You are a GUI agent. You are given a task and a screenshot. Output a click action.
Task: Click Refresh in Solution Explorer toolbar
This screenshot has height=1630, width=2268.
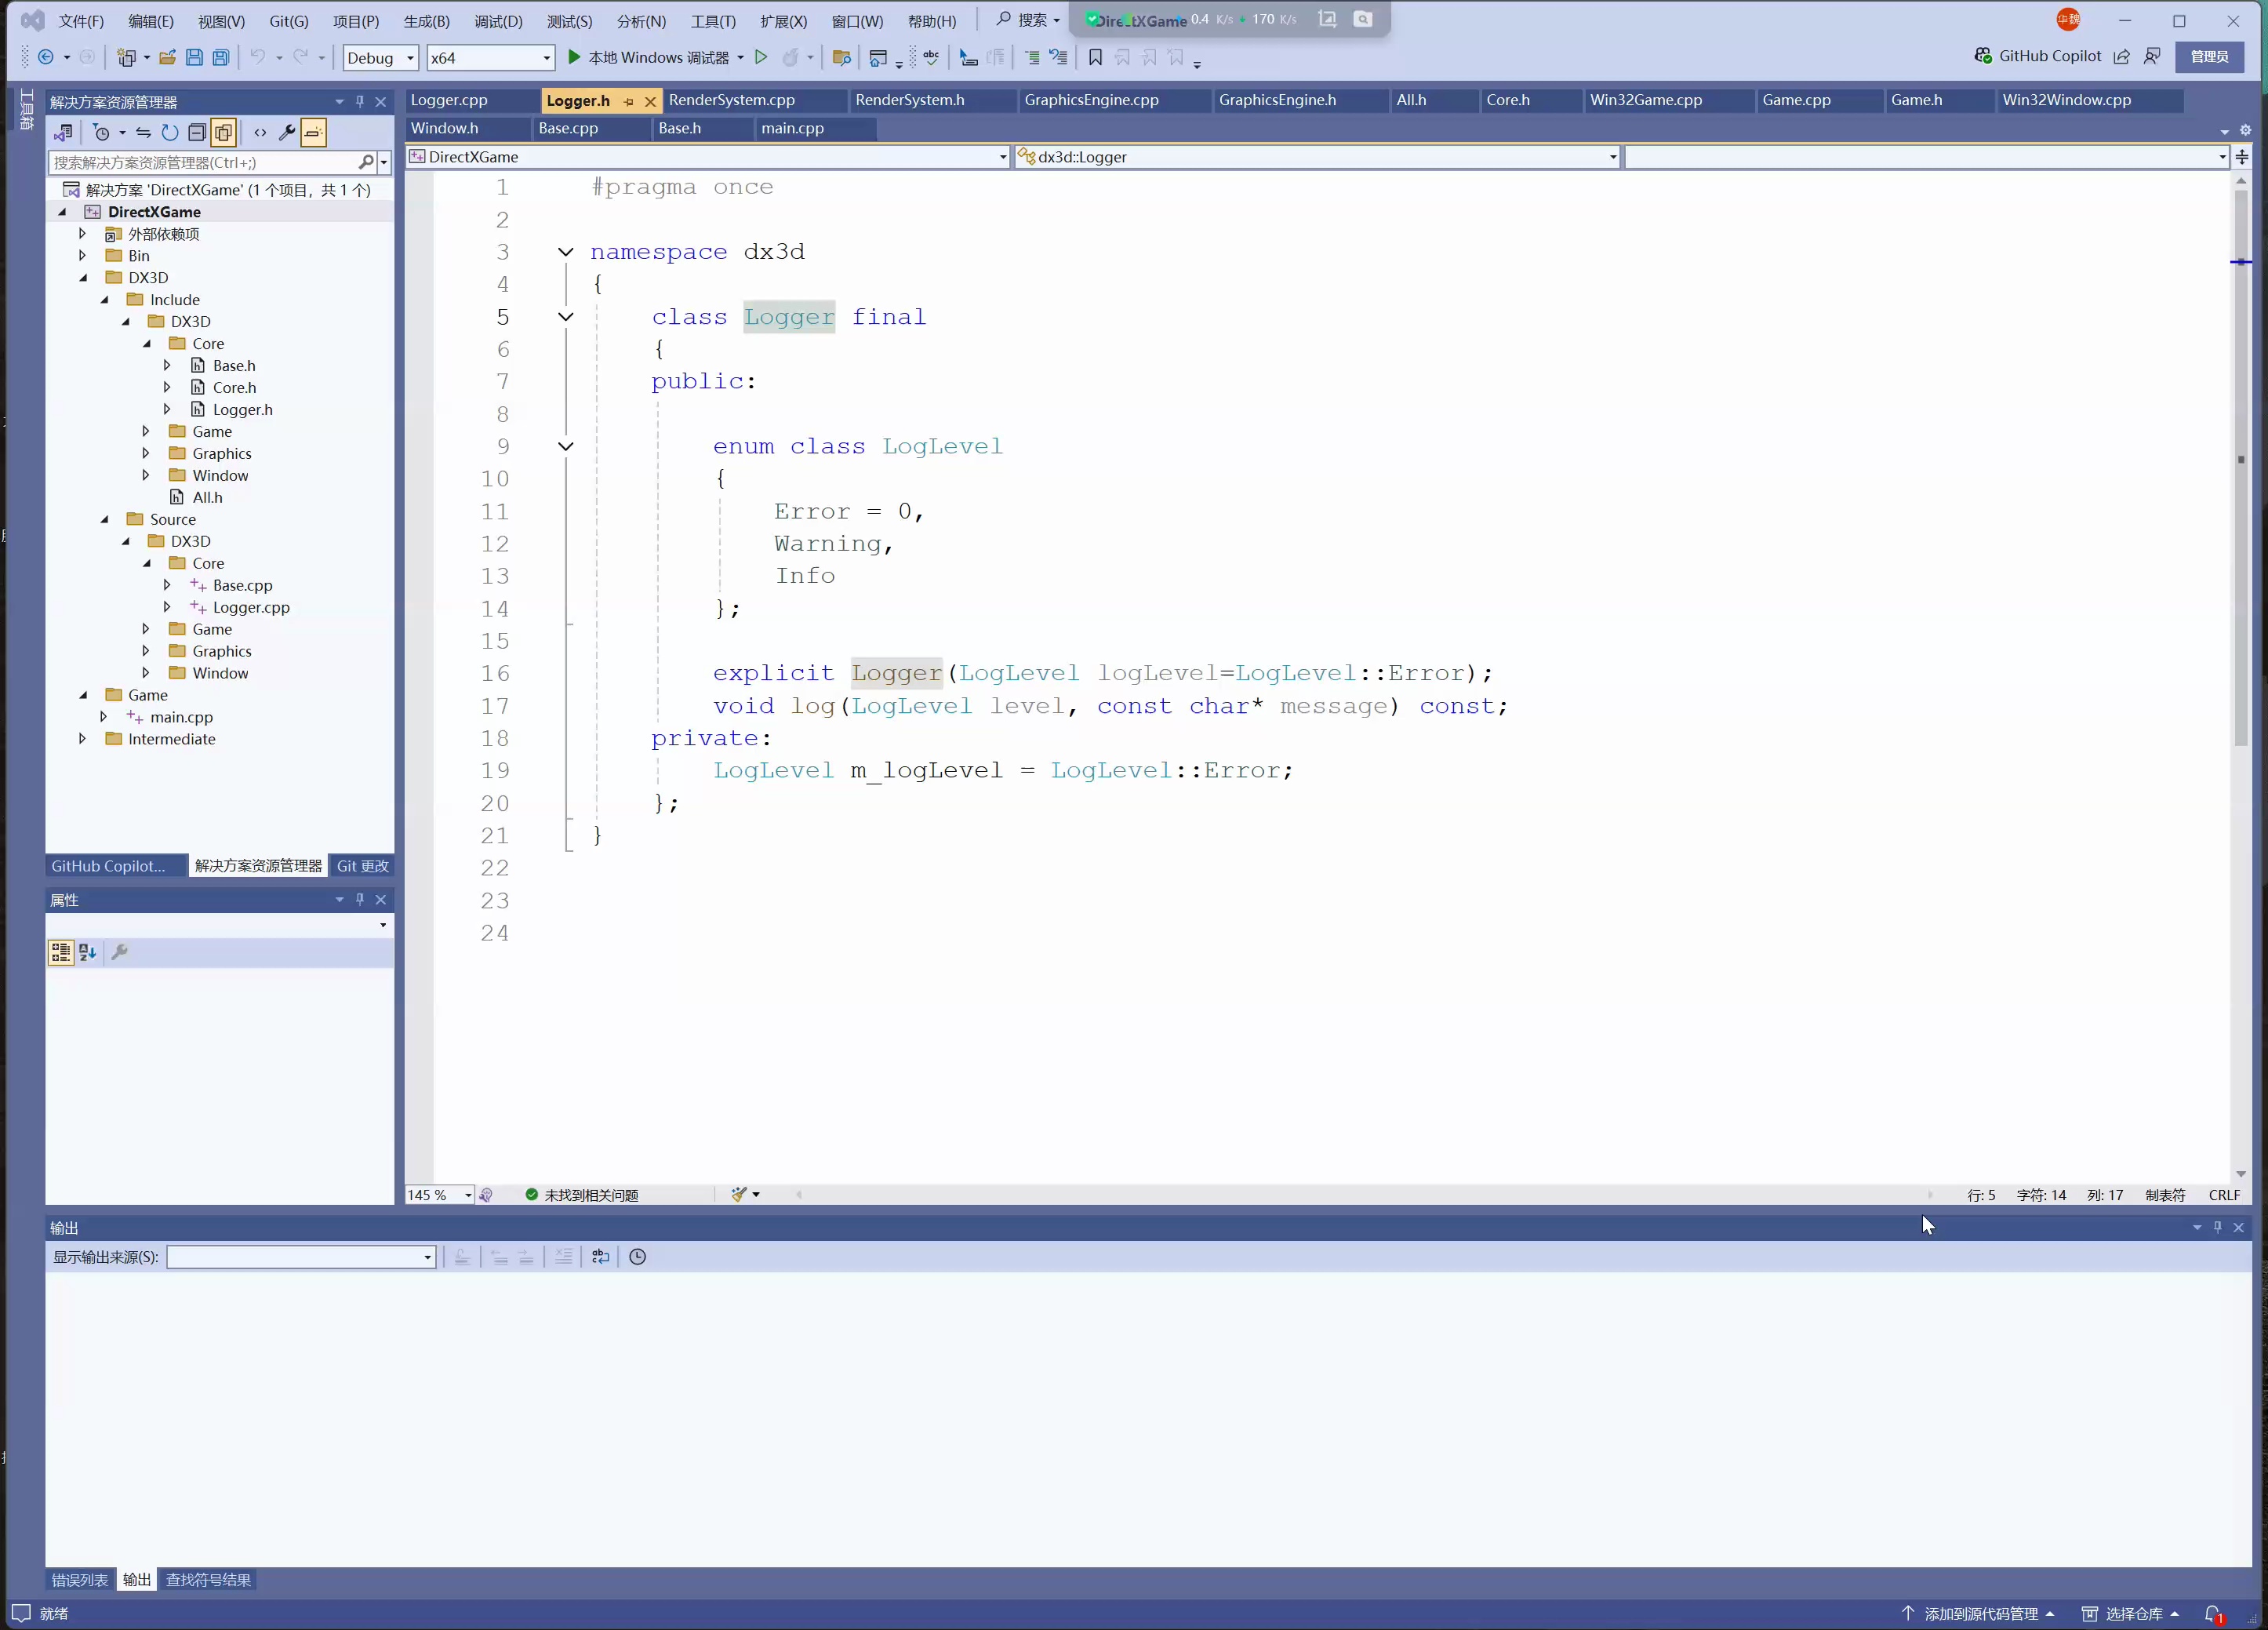[x=170, y=132]
